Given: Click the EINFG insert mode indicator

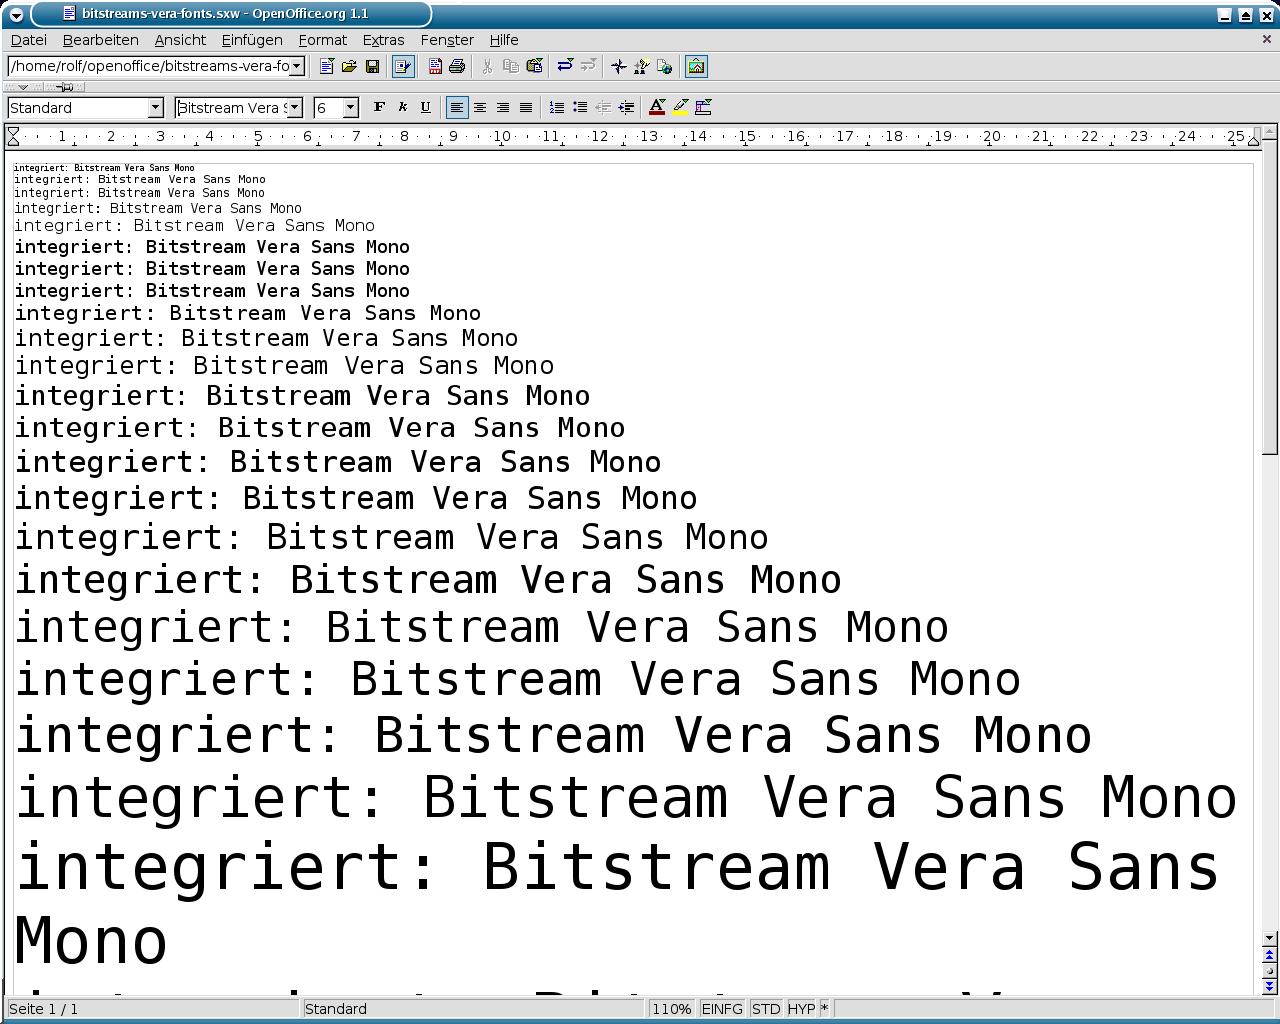Looking at the screenshot, I should tap(722, 1009).
